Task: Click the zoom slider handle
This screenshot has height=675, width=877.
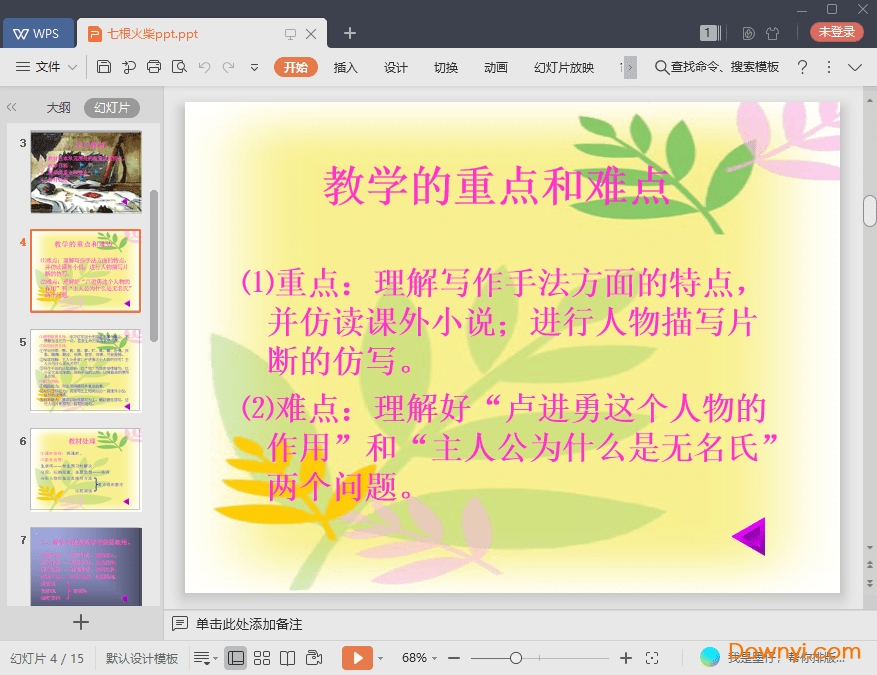Action: (516, 657)
